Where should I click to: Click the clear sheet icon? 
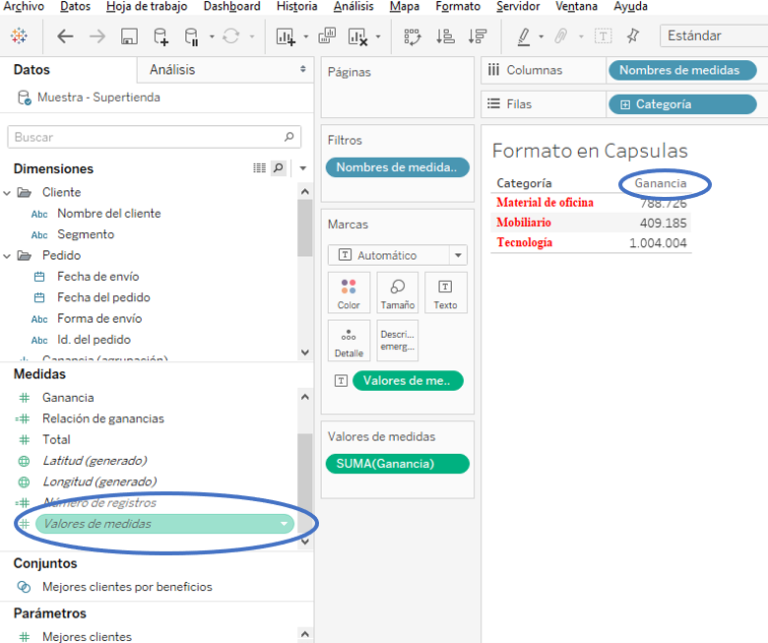[357, 37]
